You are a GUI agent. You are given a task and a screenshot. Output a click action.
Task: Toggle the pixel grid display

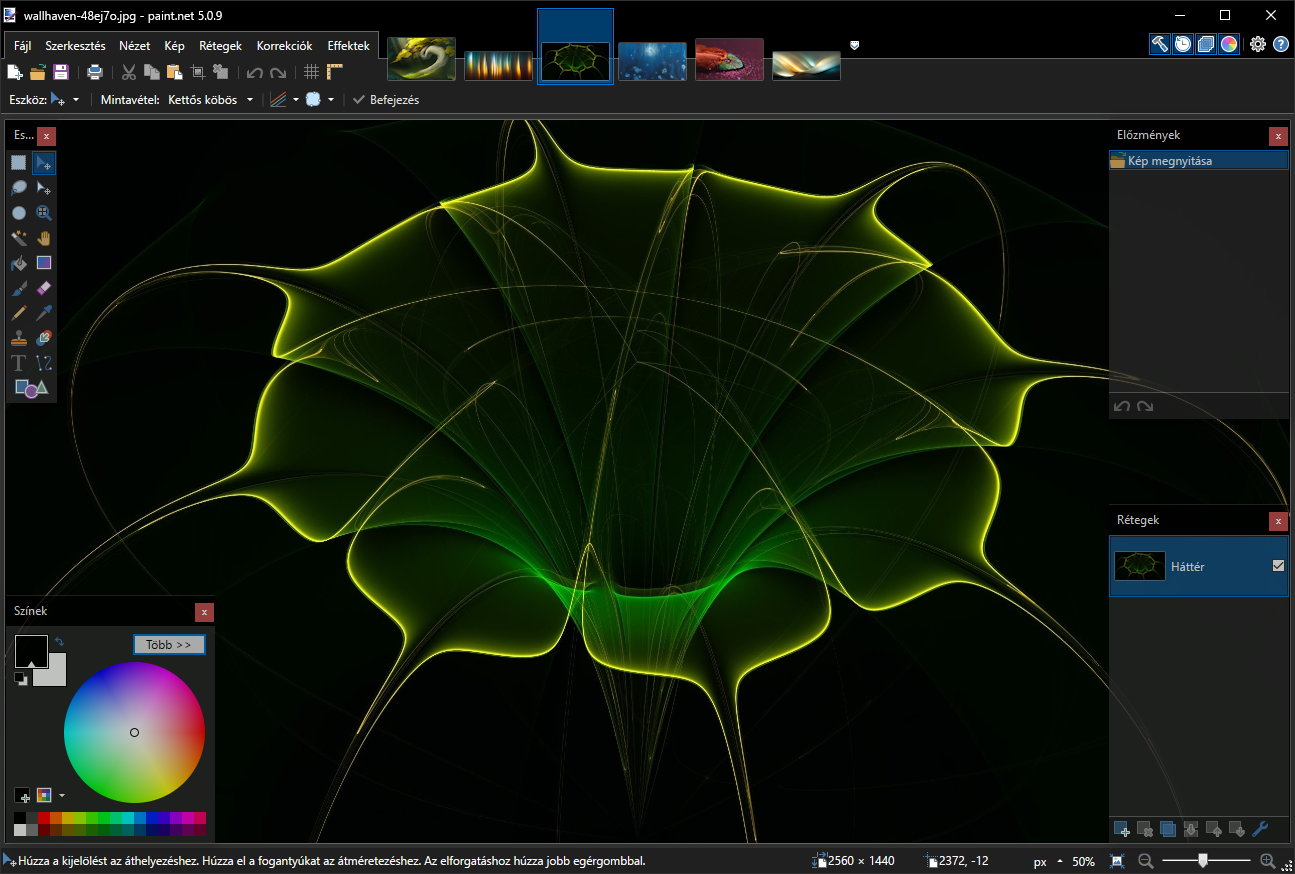312,72
